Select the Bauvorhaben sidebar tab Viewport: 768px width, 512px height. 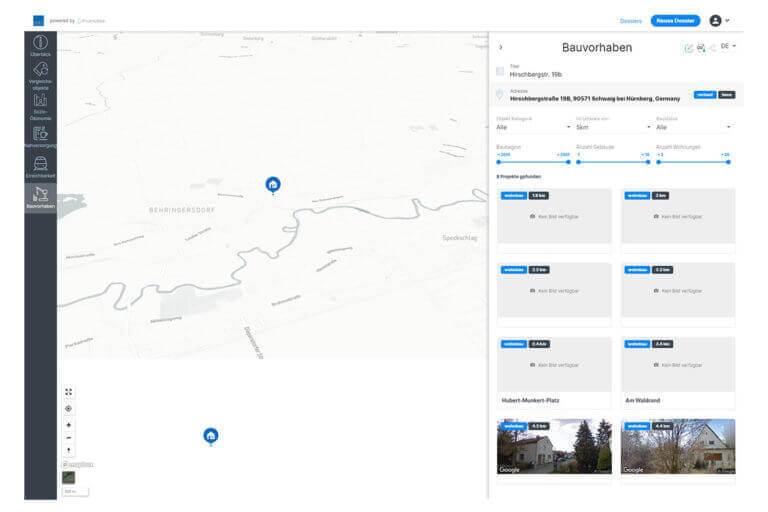pyautogui.click(x=40, y=196)
